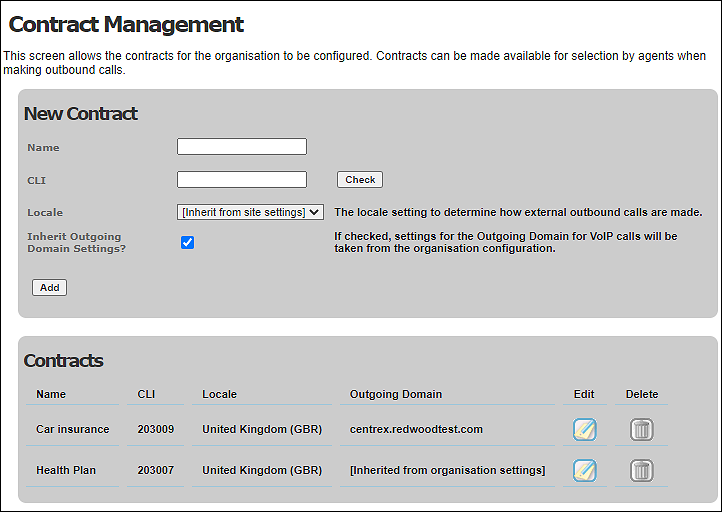Click the CLI column header
Image resolution: width=722 pixels, height=512 pixels.
pyautogui.click(x=146, y=394)
